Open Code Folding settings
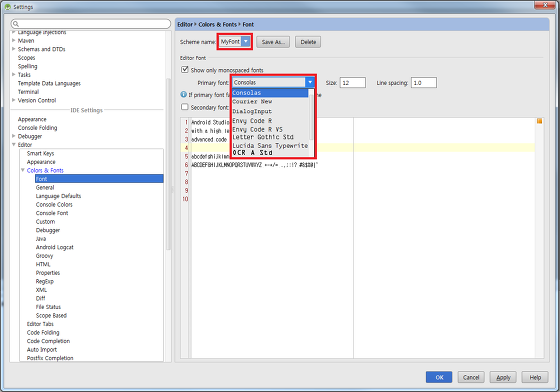The image size is (560, 392). click(43, 333)
